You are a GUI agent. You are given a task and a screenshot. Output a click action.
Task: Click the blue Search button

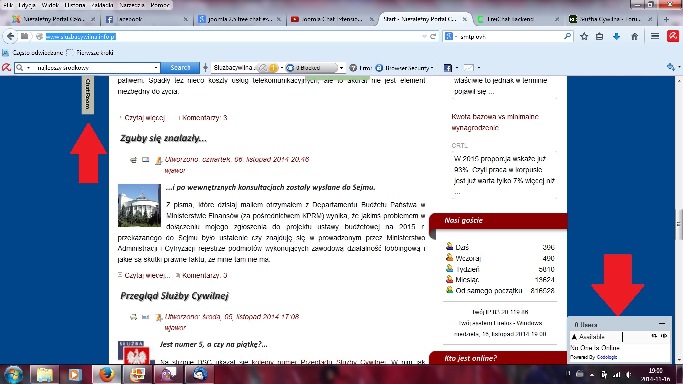click(x=180, y=68)
